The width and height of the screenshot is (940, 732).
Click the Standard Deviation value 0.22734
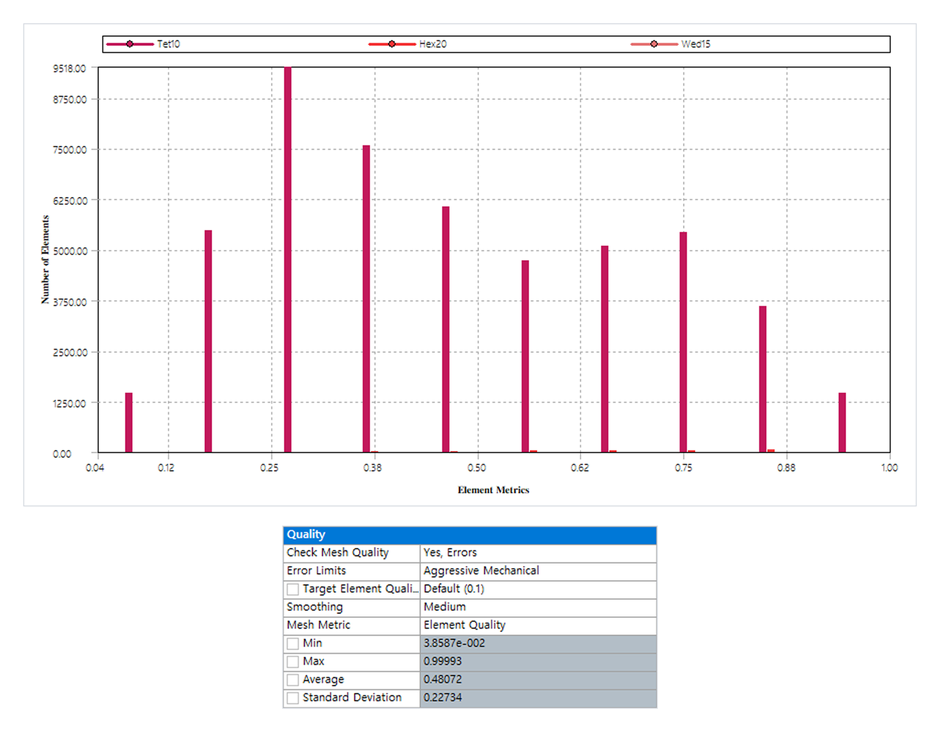[538, 698]
